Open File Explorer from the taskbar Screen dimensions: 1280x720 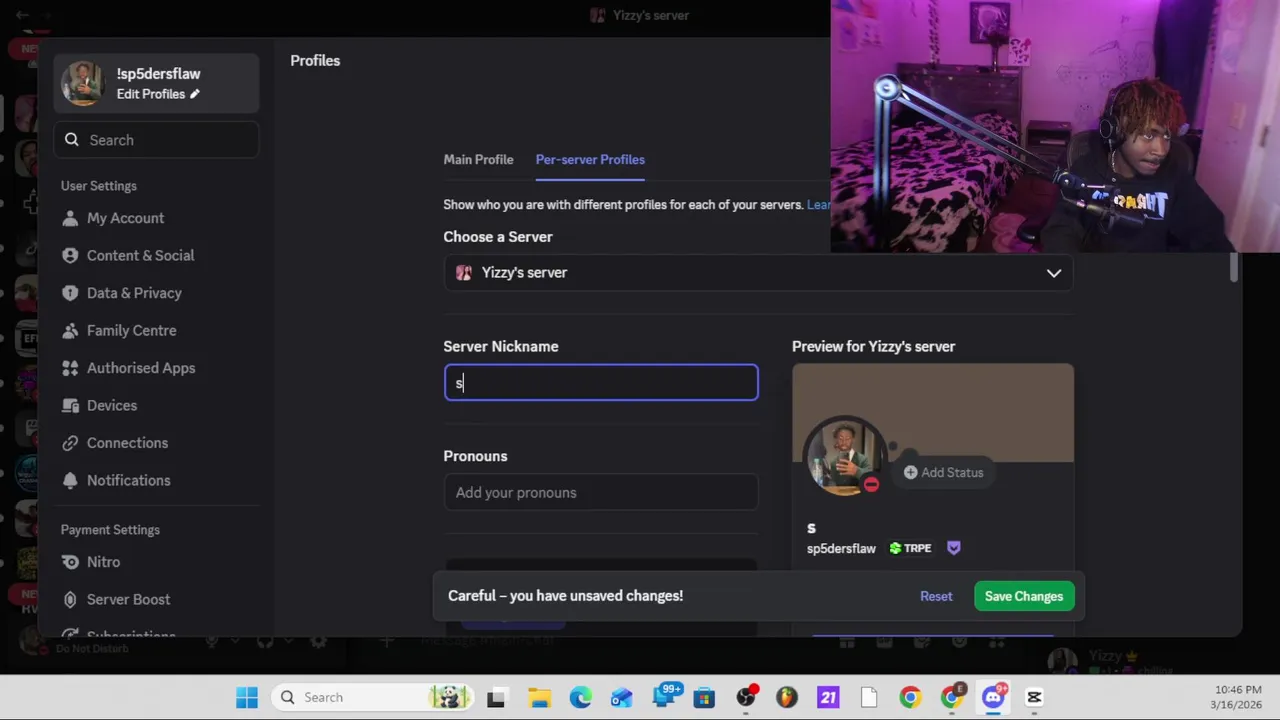click(x=539, y=697)
